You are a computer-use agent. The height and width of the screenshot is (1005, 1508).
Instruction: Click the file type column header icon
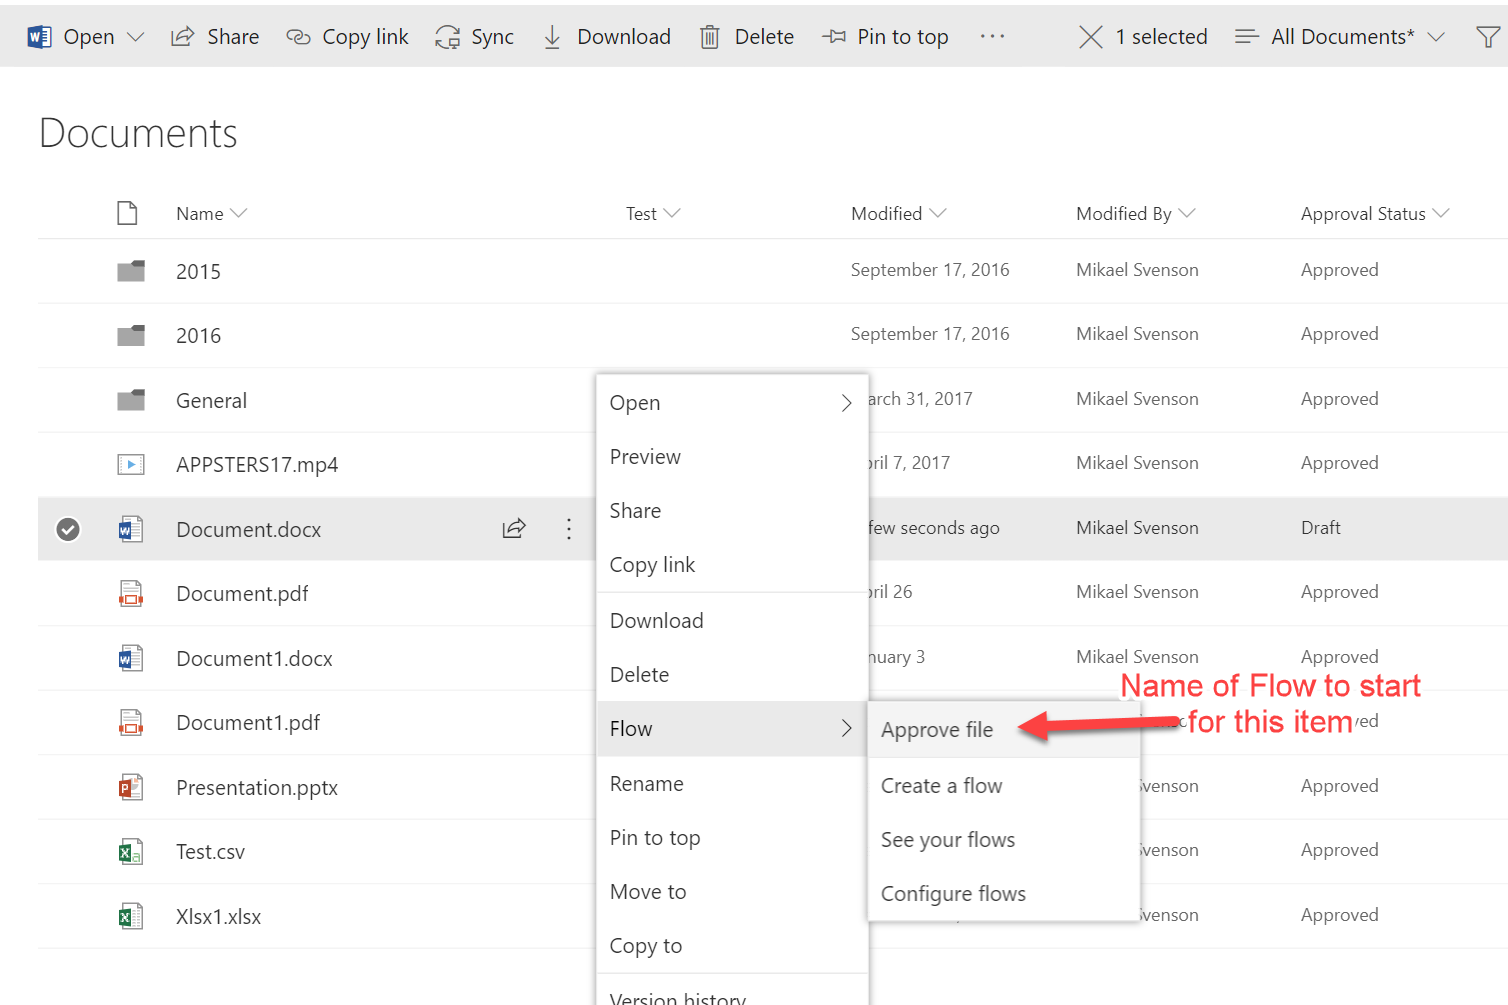click(x=127, y=213)
